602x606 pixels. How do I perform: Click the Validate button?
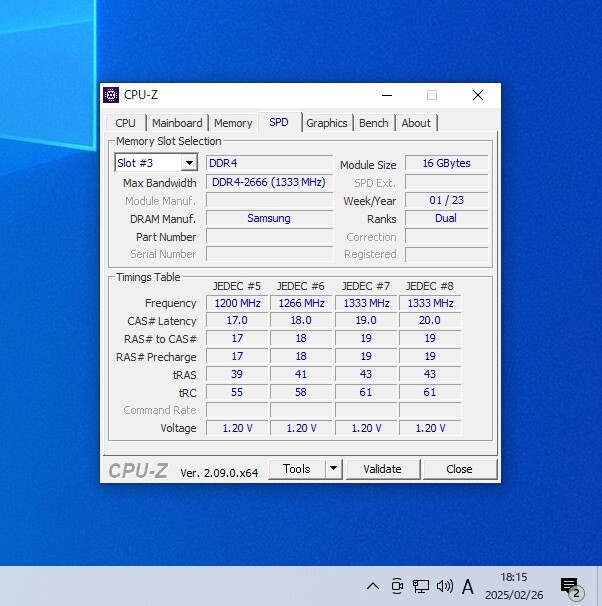click(383, 469)
